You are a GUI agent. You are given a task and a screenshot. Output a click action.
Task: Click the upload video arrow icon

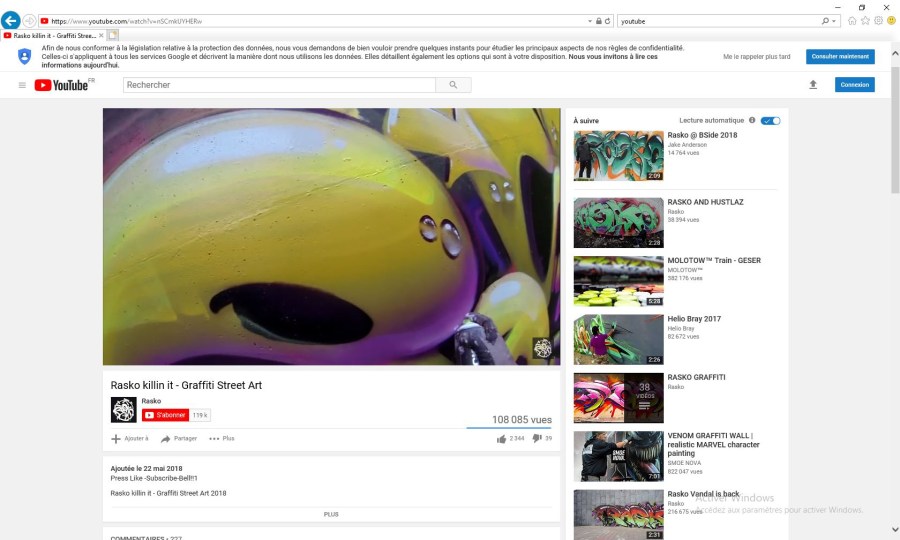pyautogui.click(x=813, y=85)
